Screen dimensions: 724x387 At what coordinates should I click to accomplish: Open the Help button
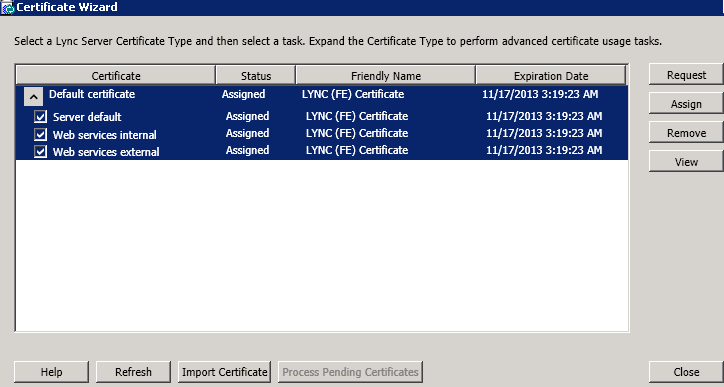pos(51,372)
